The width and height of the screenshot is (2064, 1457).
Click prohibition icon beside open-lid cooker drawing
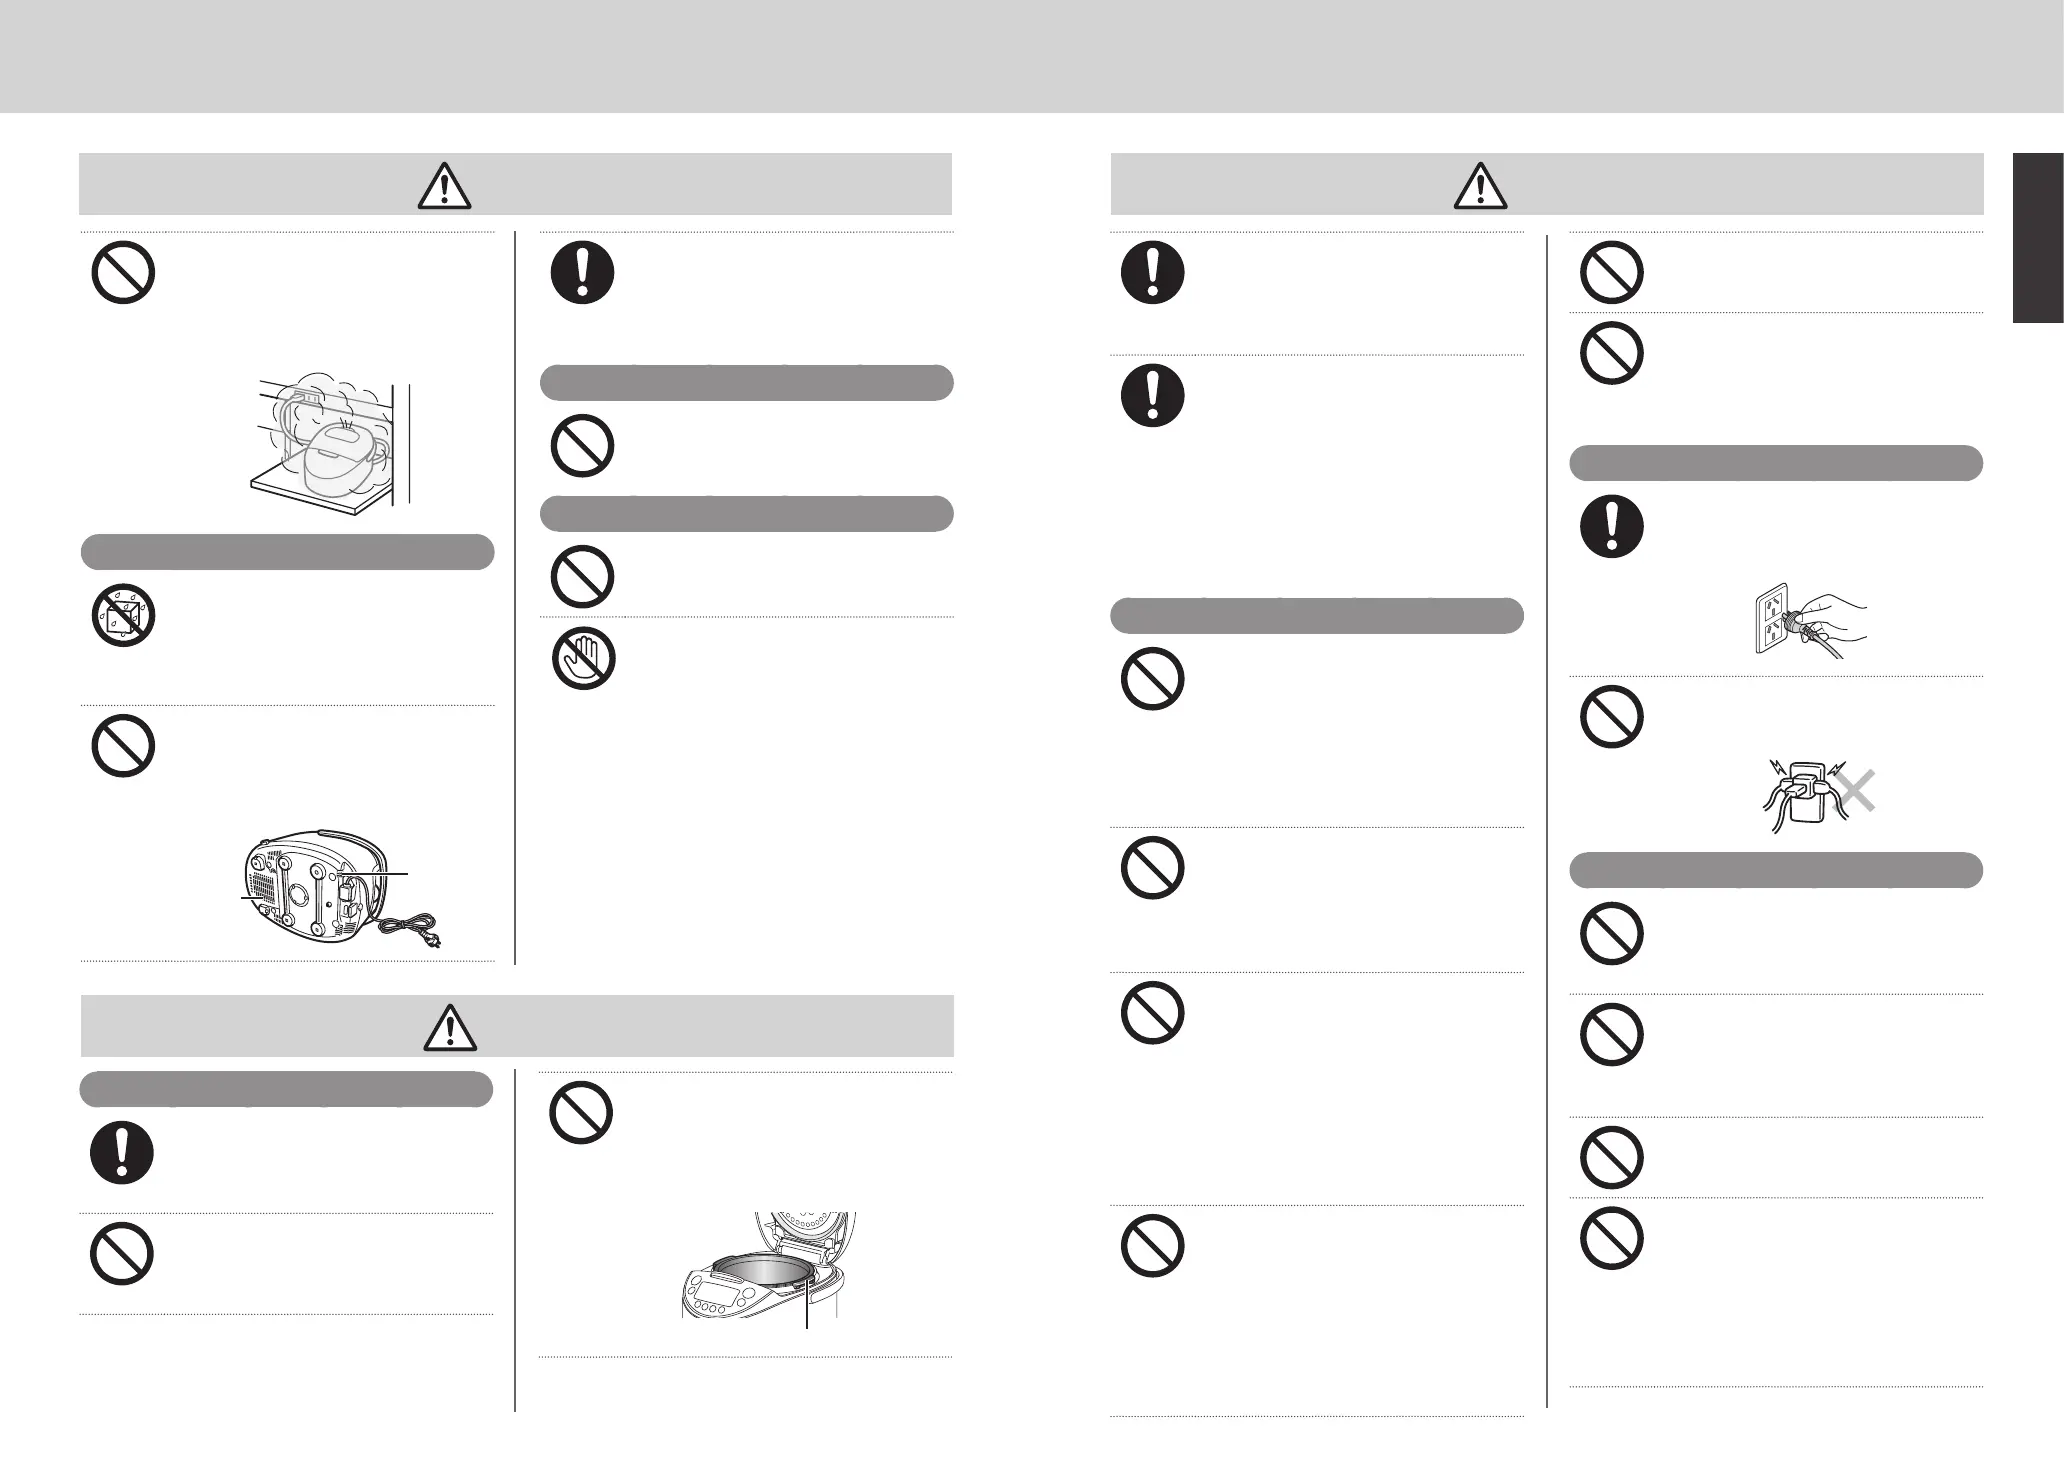coord(582,1114)
